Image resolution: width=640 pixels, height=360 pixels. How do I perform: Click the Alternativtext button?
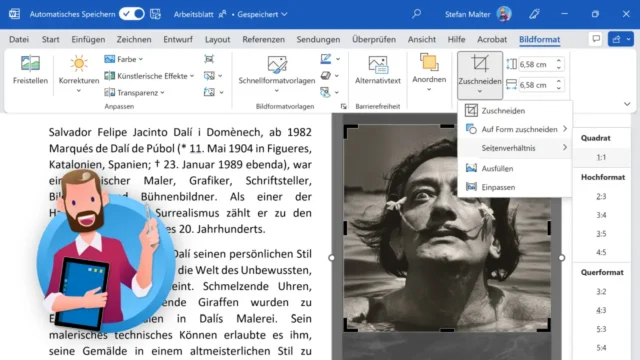378,70
